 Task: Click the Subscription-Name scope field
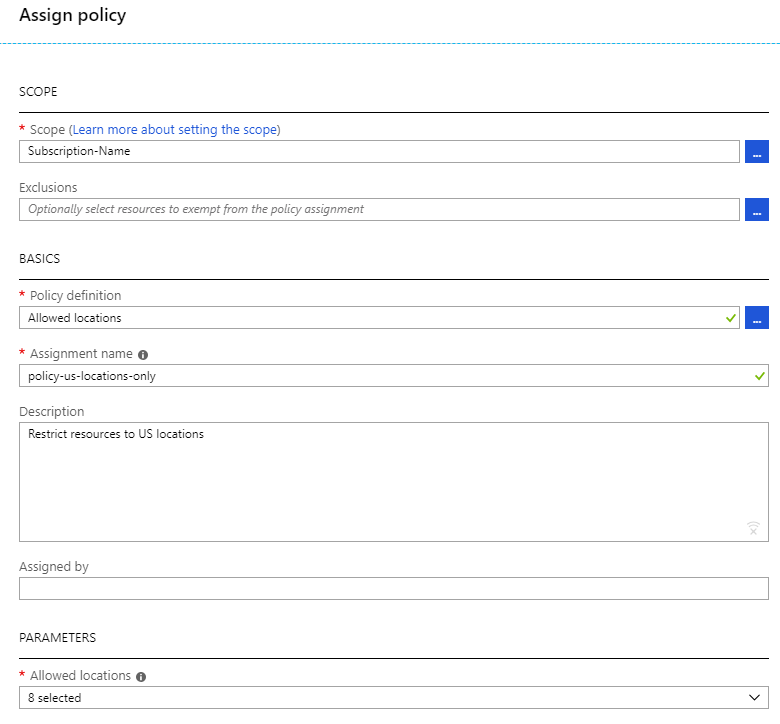click(378, 152)
